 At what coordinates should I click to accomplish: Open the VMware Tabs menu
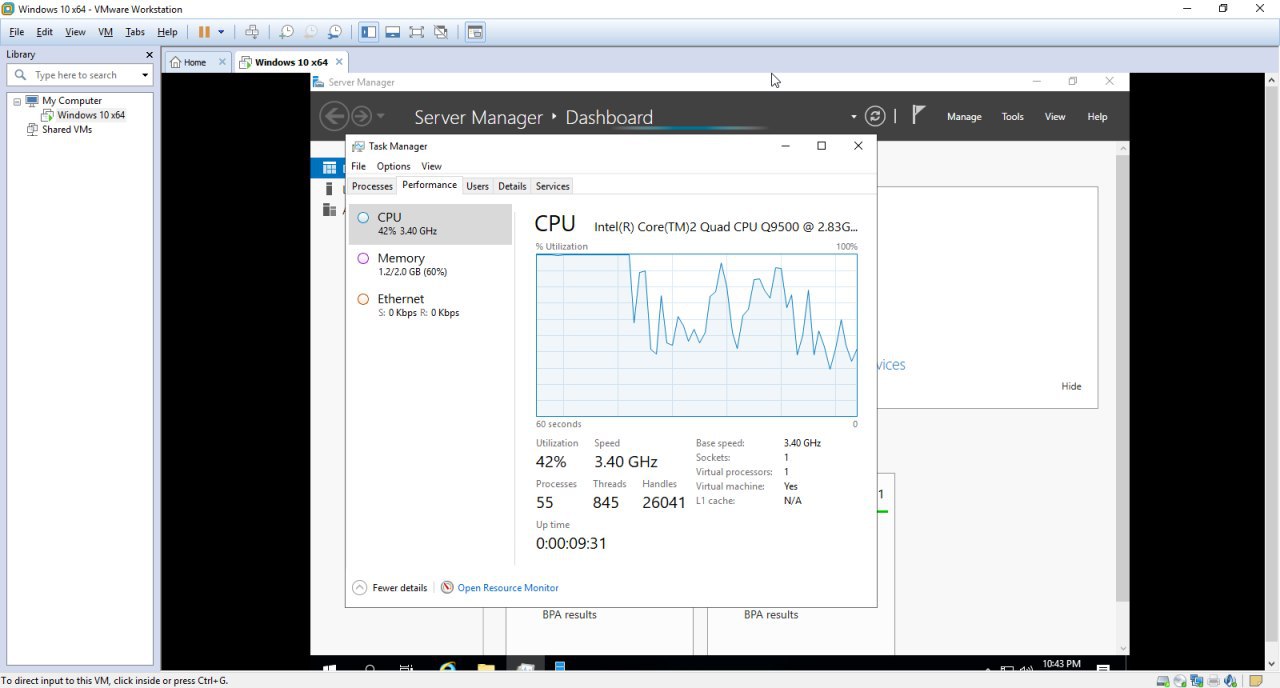pos(135,32)
